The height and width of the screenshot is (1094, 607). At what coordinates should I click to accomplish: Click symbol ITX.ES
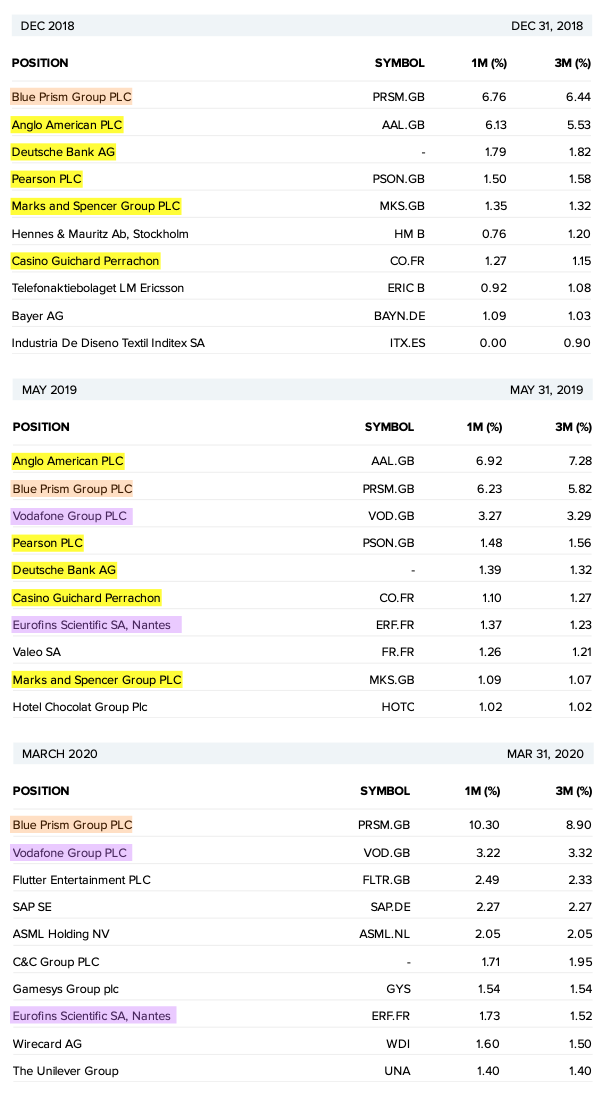(x=407, y=343)
